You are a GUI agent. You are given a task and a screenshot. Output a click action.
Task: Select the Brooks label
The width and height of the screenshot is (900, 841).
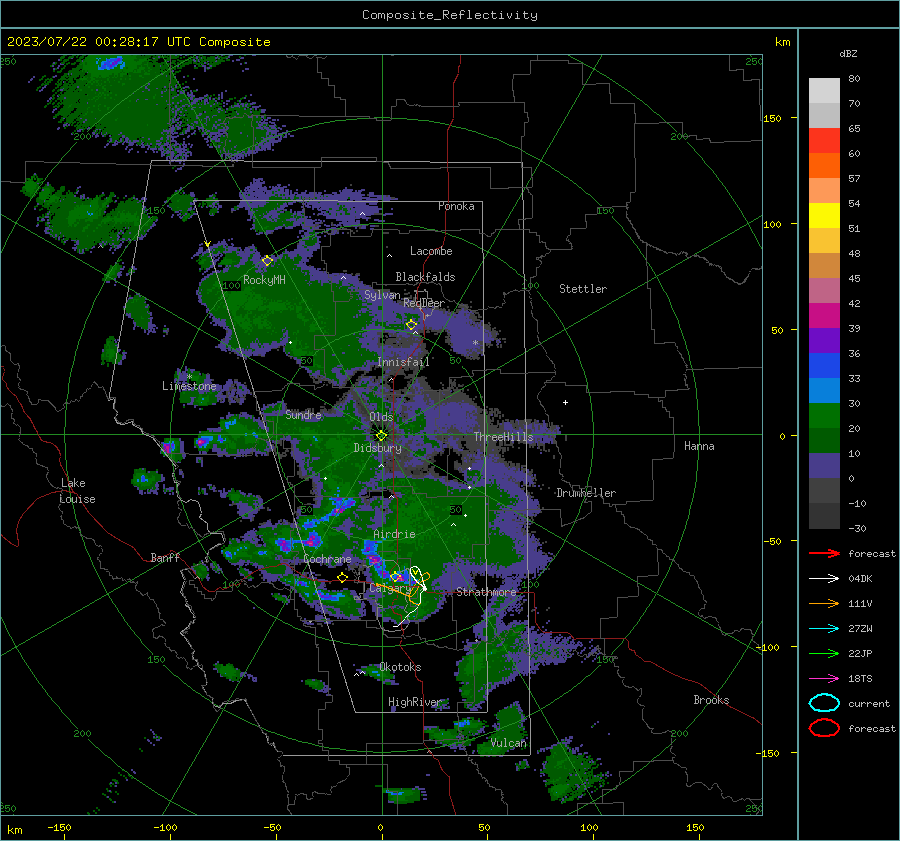point(711,700)
